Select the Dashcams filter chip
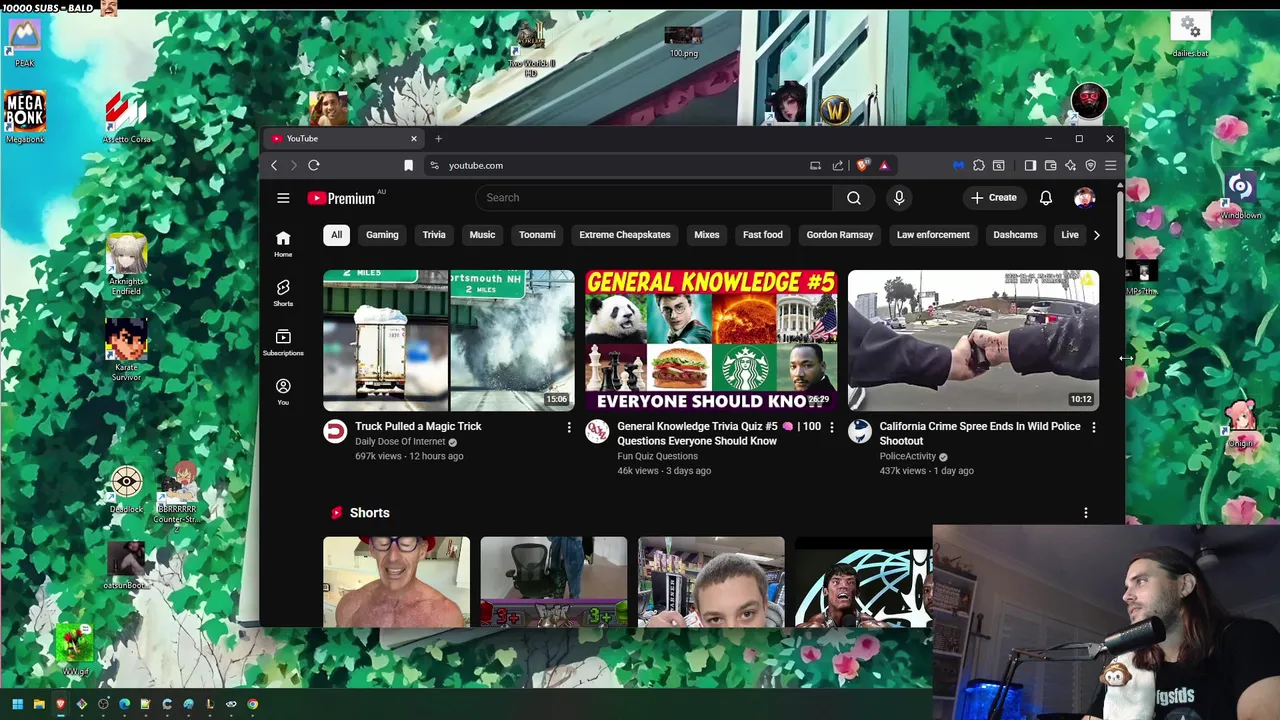1280x720 pixels. 1015,235
